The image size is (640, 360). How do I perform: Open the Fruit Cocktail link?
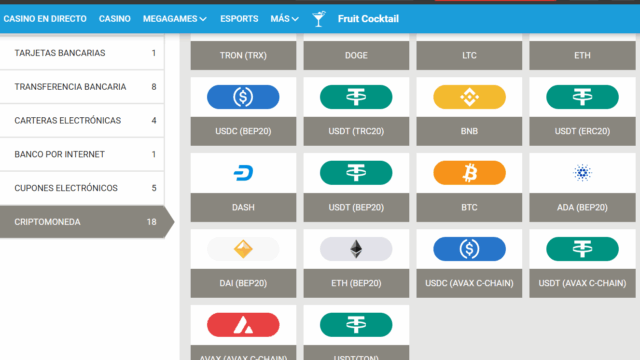pos(368,19)
